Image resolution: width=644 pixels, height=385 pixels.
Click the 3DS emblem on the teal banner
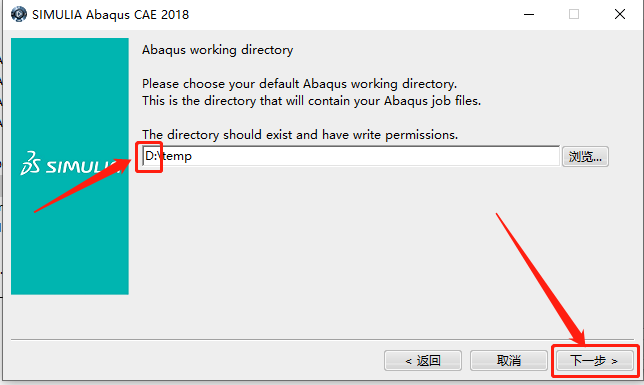point(30,163)
